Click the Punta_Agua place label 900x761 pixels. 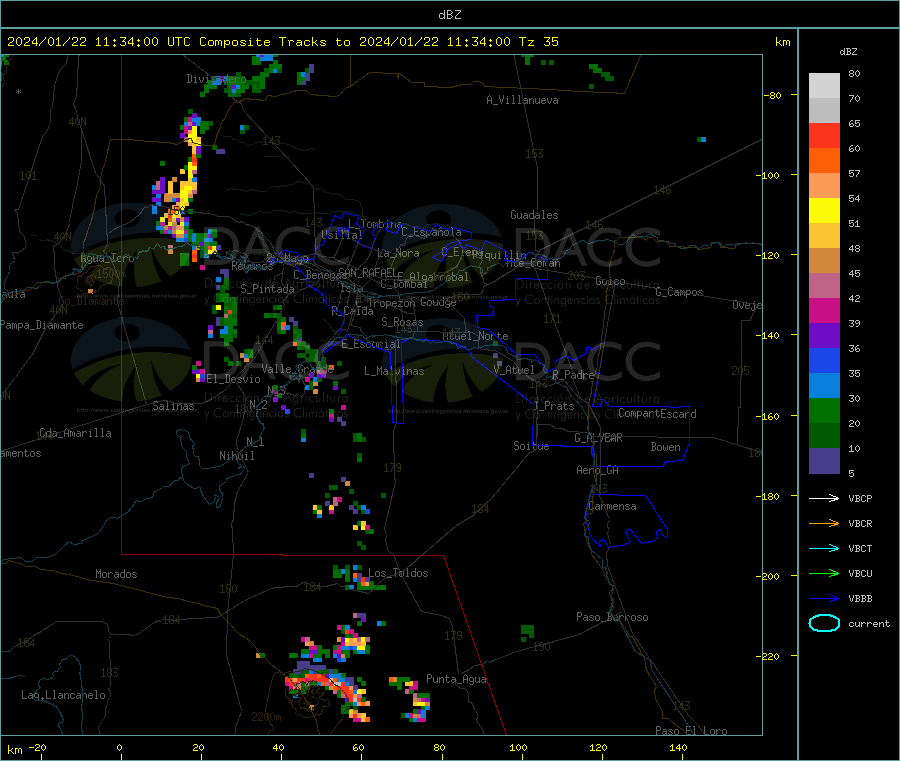(456, 679)
